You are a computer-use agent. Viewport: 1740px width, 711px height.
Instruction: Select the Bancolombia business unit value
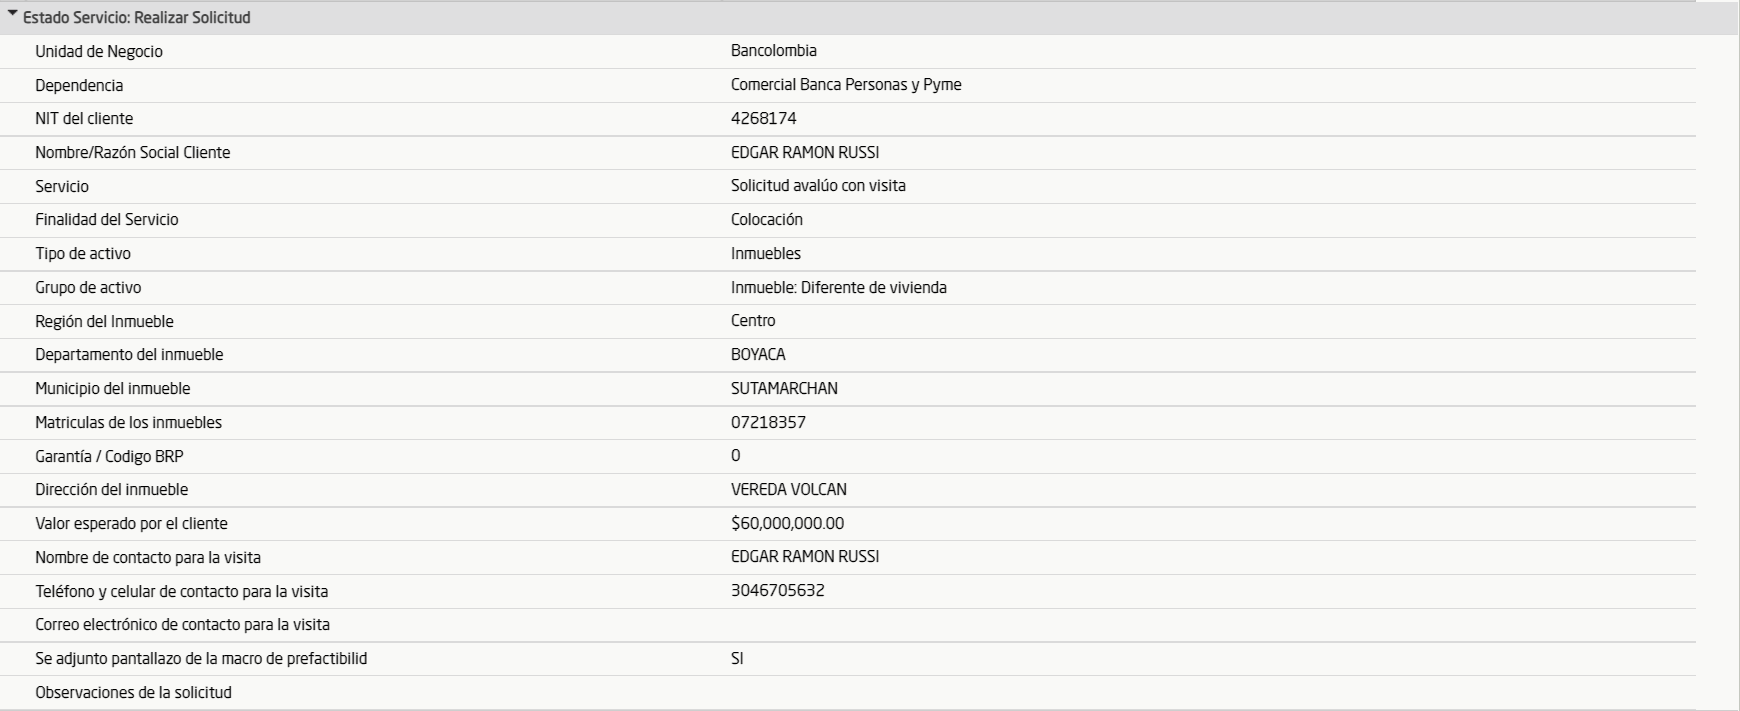(x=773, y=51)
